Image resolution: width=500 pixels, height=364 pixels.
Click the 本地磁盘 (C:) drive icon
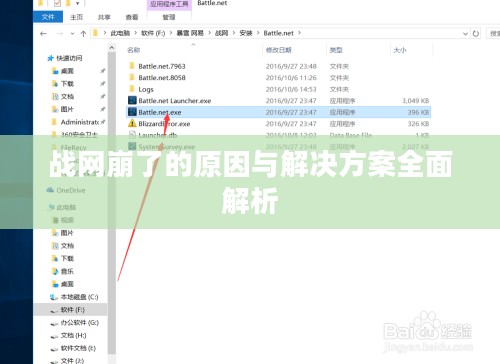(x=54, y=297)
